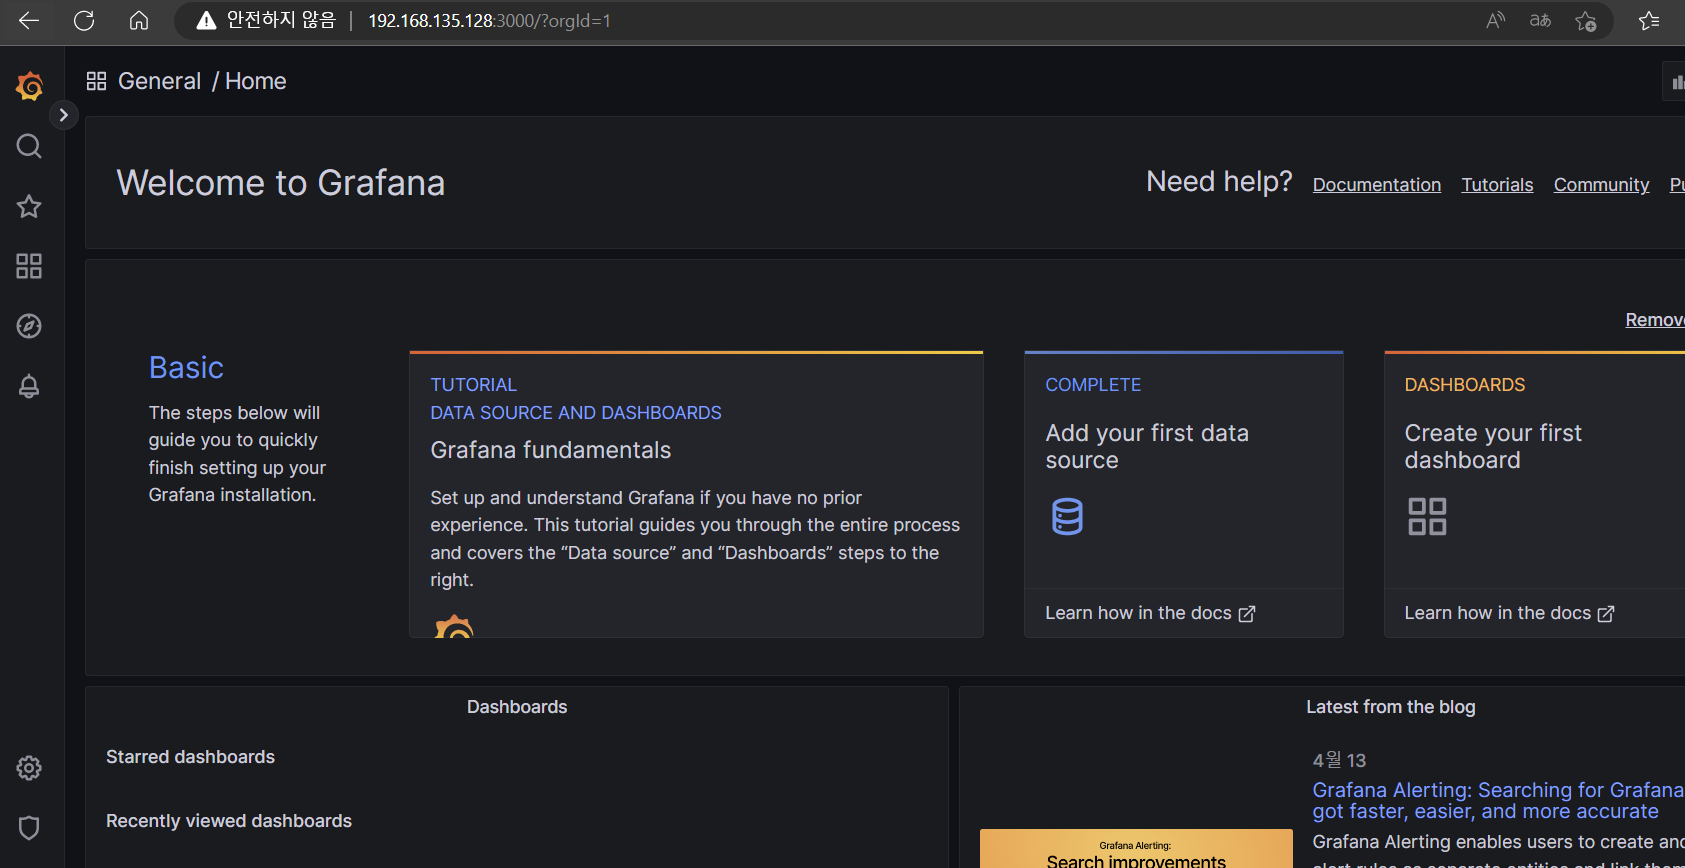Click the Grafana logo in sidebar
The height and width of the screenshot is (868, 1685).
coord(29,87)
